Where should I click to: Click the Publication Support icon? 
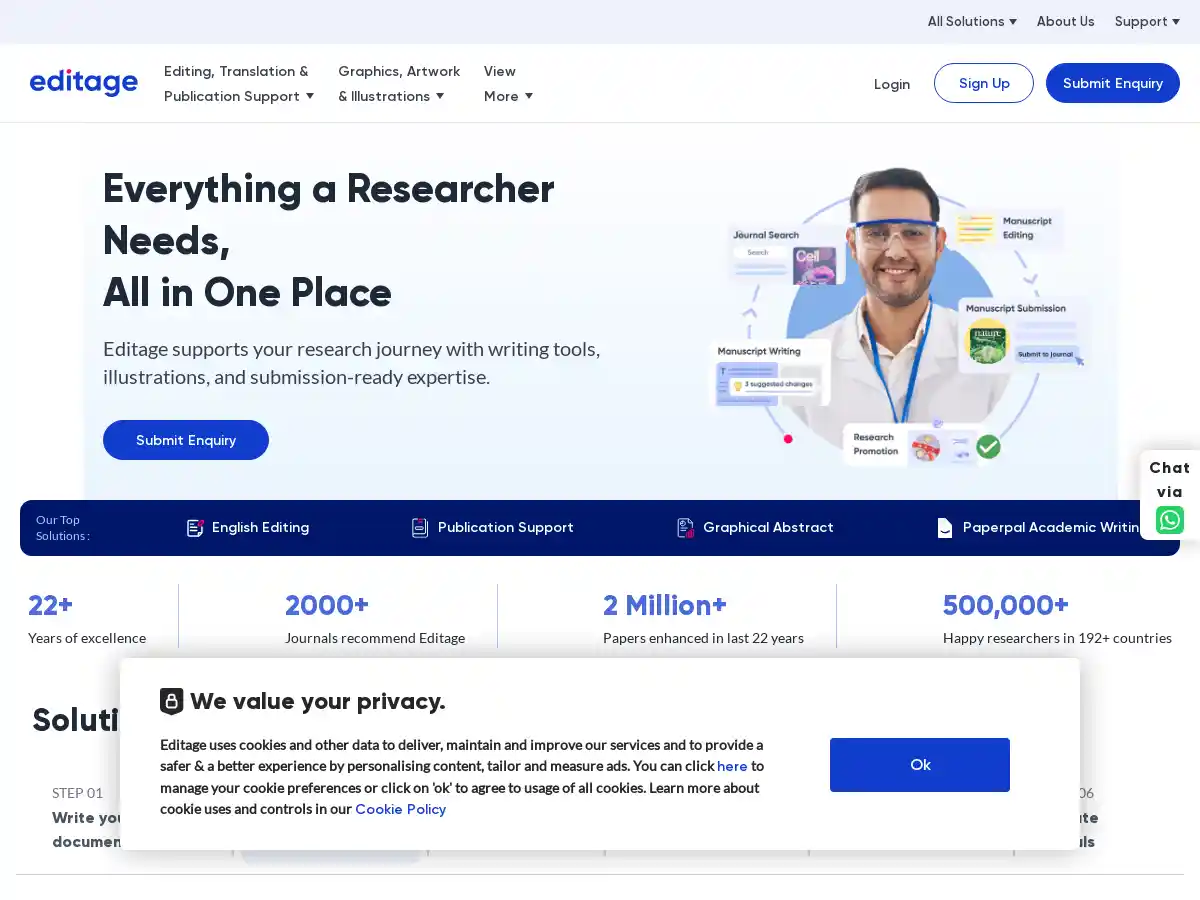click(x=420, y=528)
